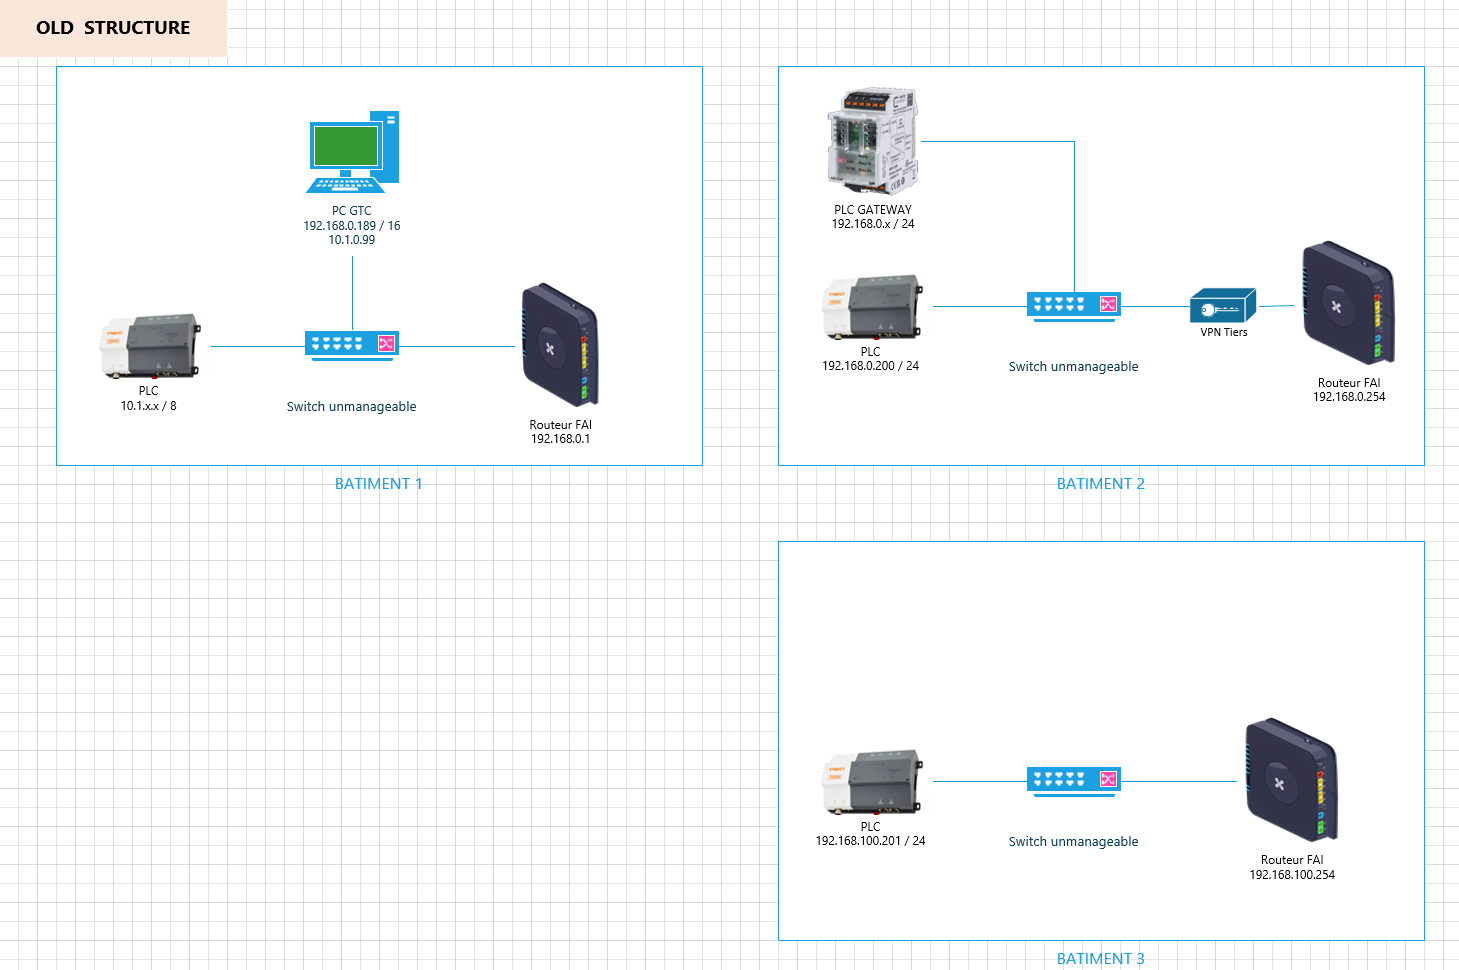Click the PLC device in Batiment 1

click(x=150, y=347)
